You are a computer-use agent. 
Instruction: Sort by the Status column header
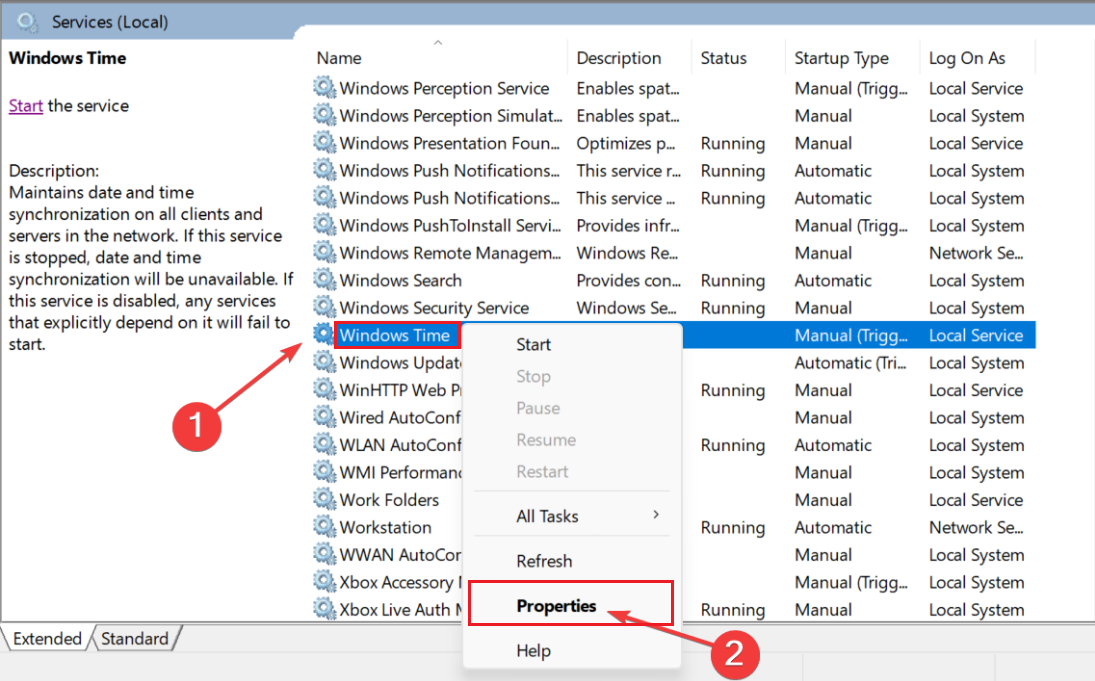723,58
